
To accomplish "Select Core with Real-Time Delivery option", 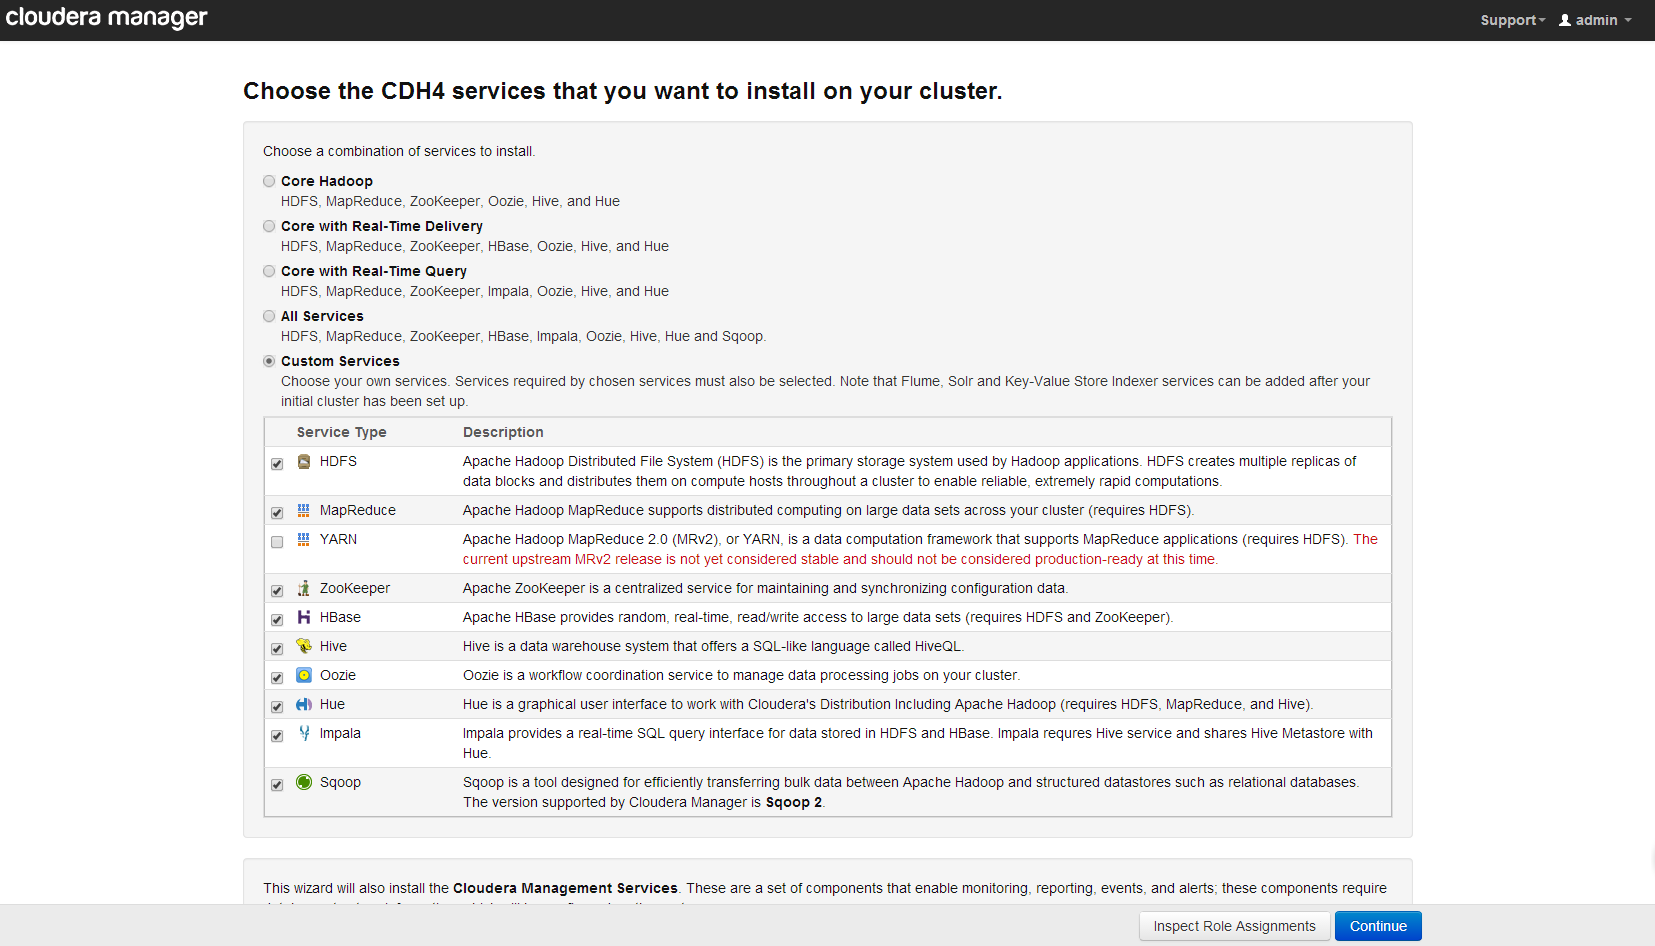I will 269,226.
